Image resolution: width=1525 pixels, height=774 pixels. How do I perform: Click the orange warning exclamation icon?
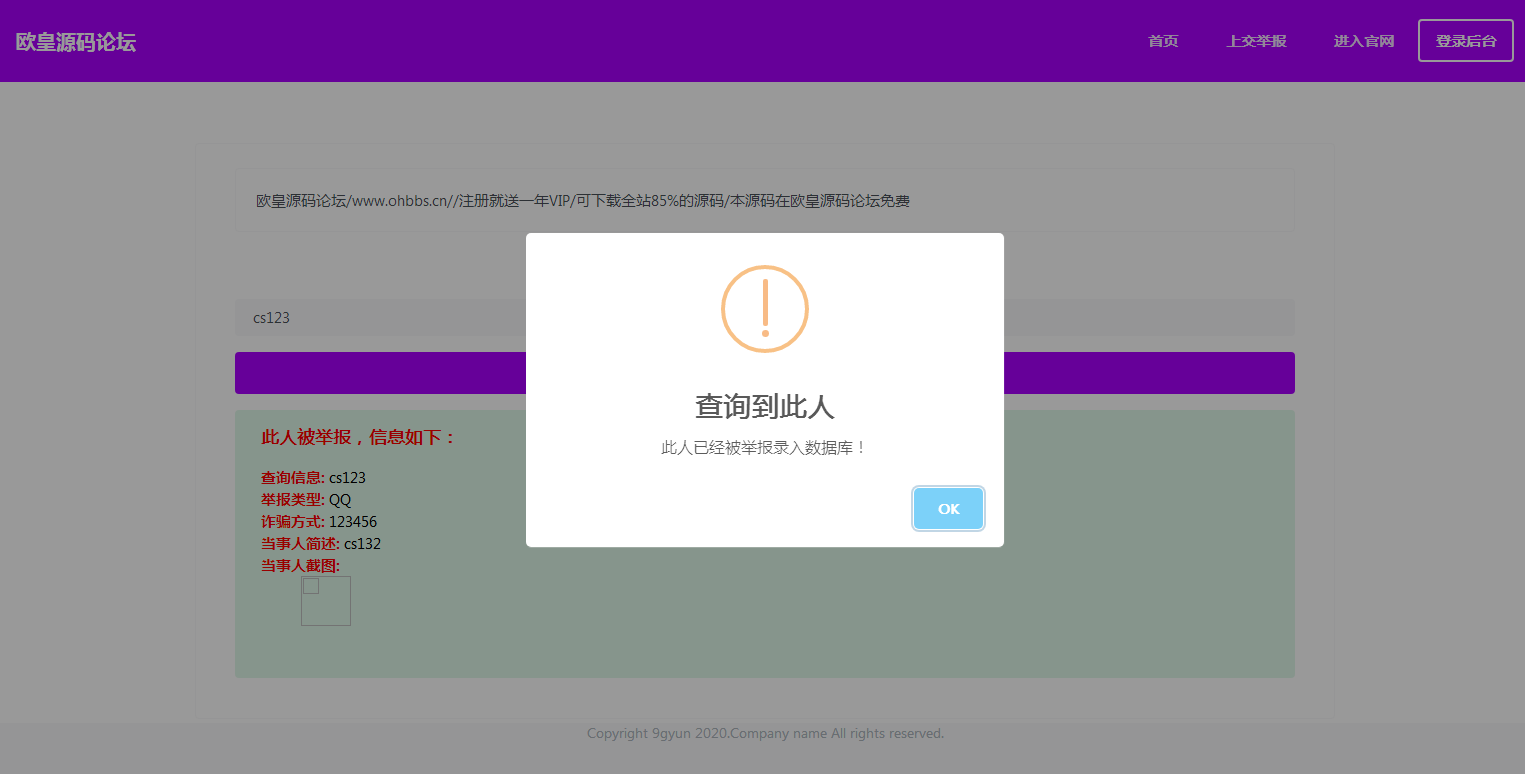tap(764, 309)
